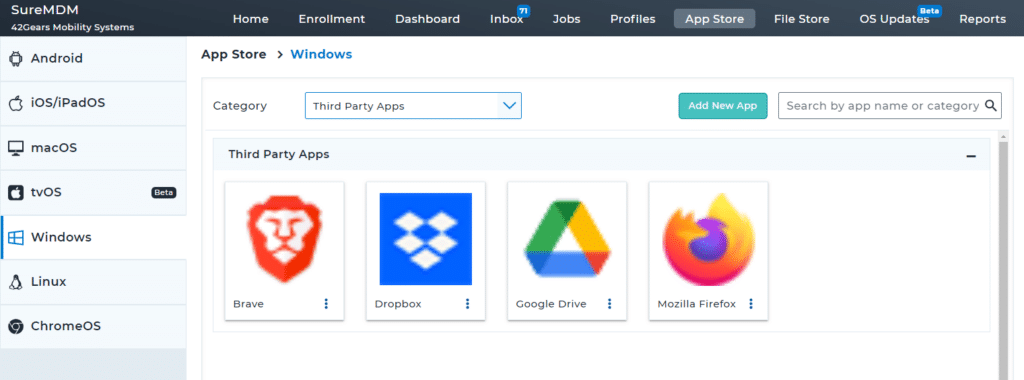
Task: Open the Dropbox three-dot options menu
Action: [468, 304]
